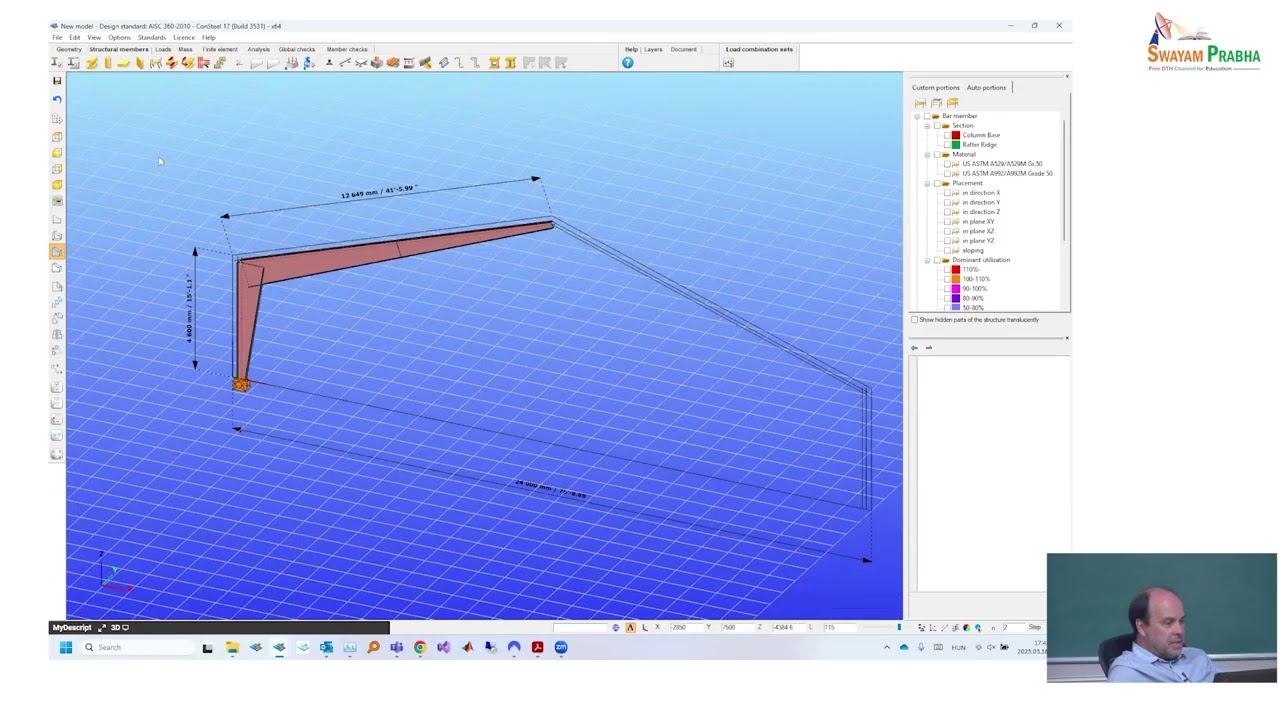This screenshot has height=720, width=1280.
Task: Select the Custom portions tab
Action: 935,88
